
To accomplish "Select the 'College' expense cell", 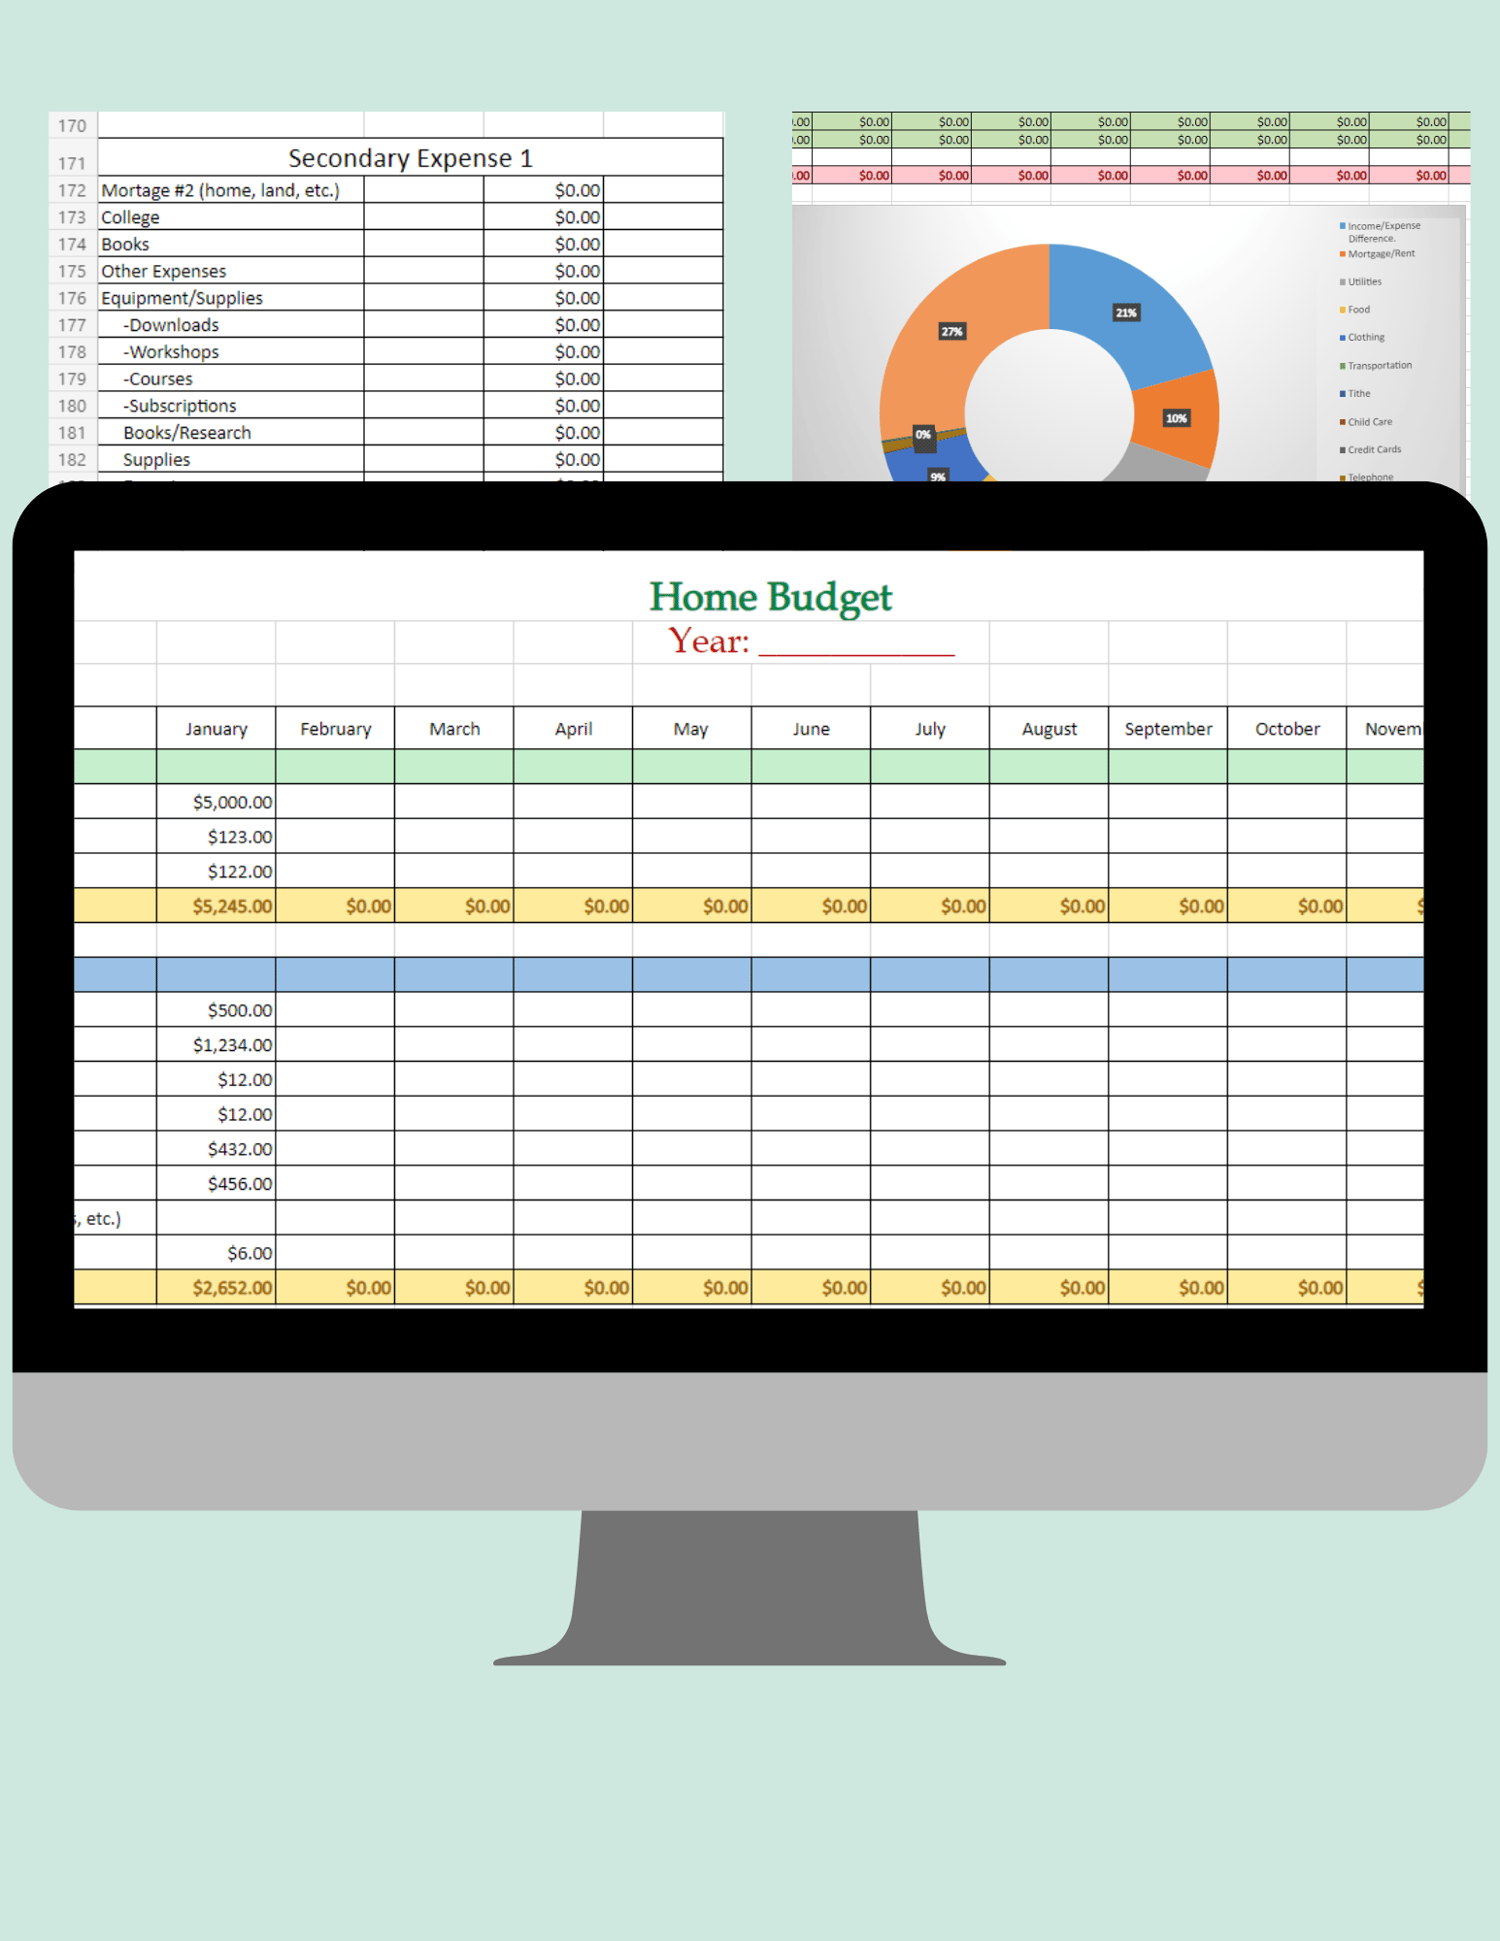I will point(231,217).
